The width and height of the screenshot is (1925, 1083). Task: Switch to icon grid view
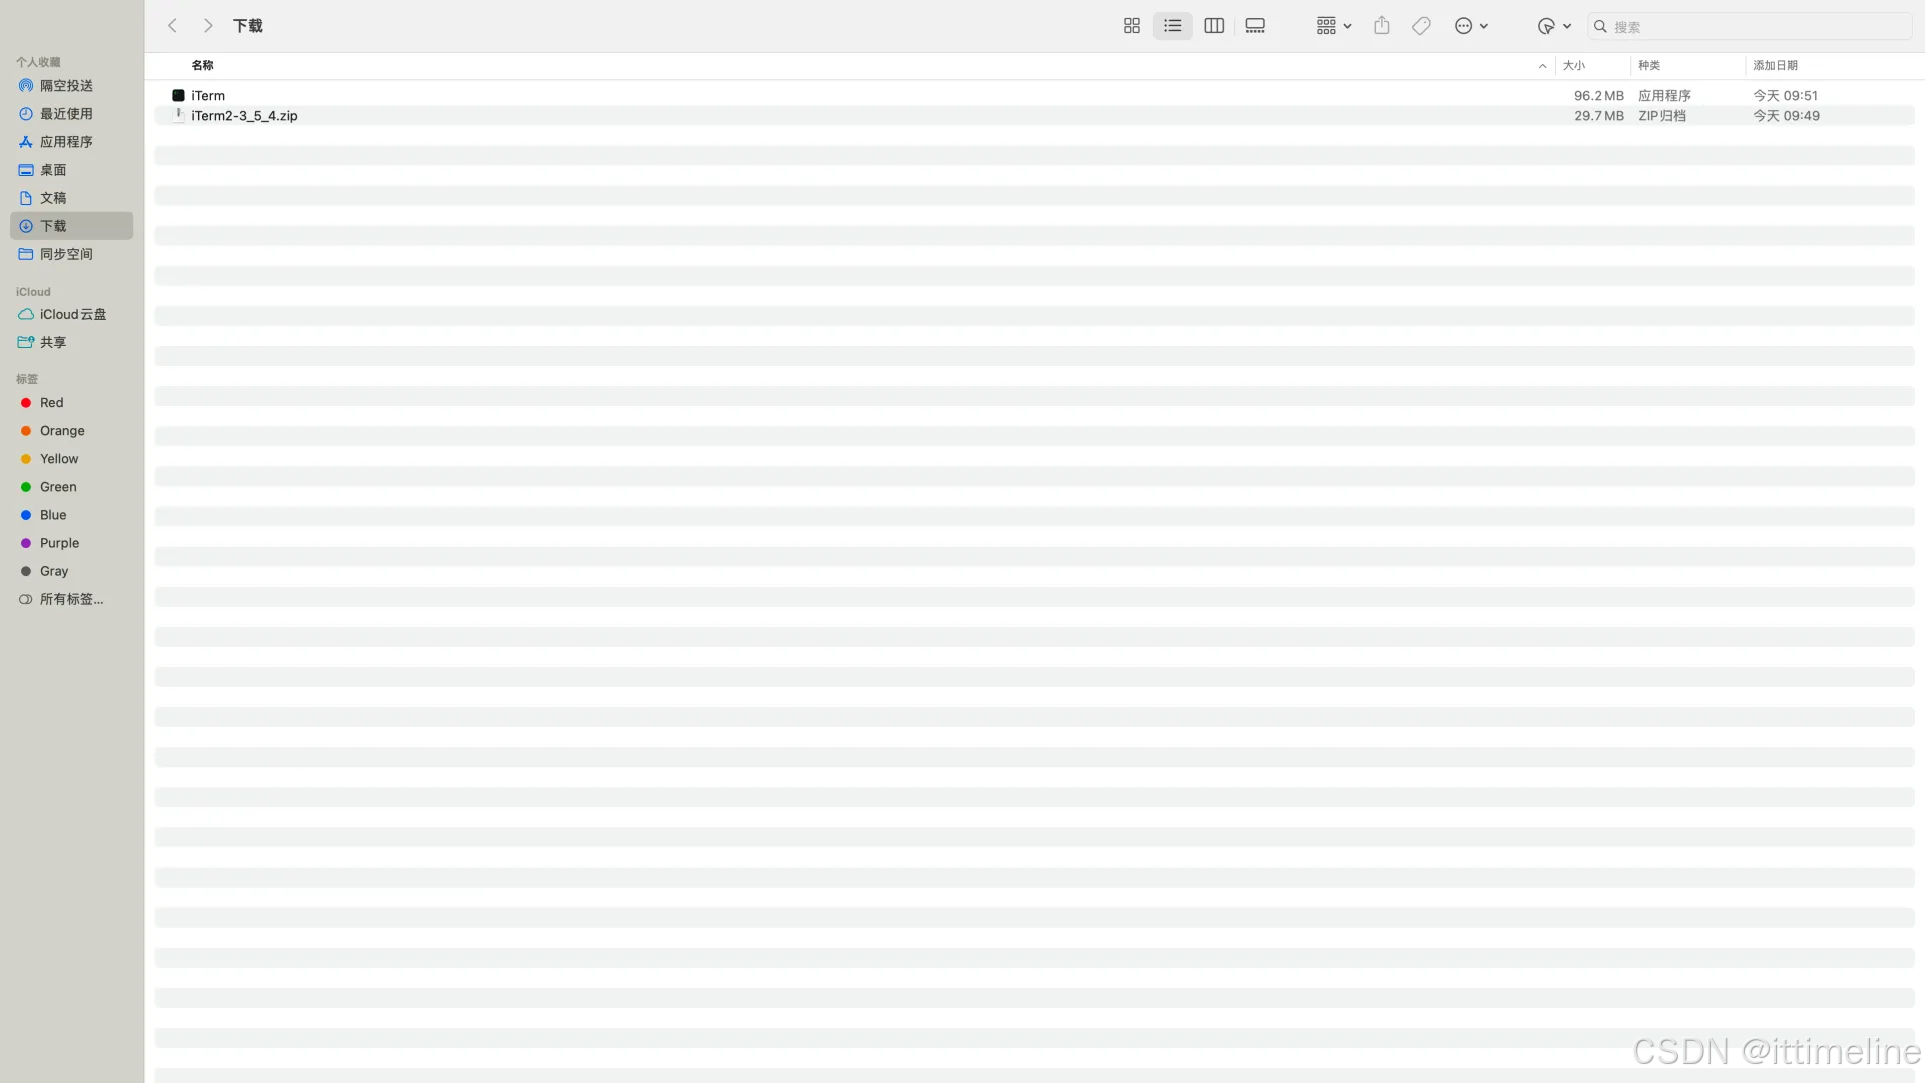tap(1131, 26)
